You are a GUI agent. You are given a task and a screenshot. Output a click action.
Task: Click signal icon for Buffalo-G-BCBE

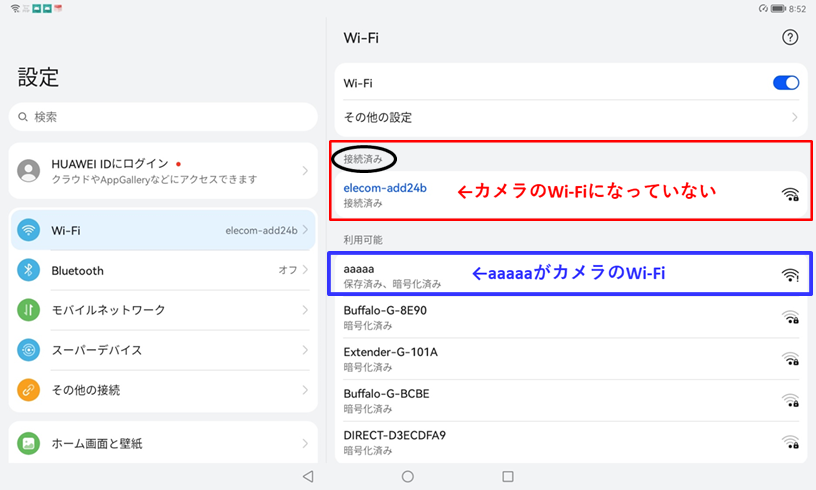[x=790, y=401]
